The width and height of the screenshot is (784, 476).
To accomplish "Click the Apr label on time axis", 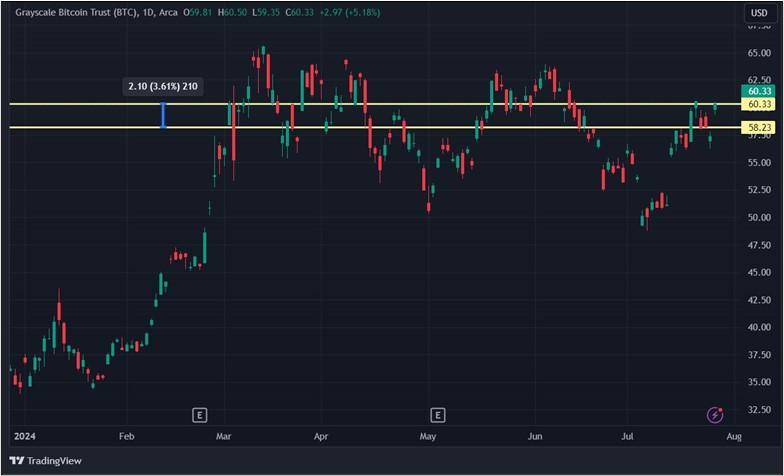I will pyautogui.click(x=320, y=436).
